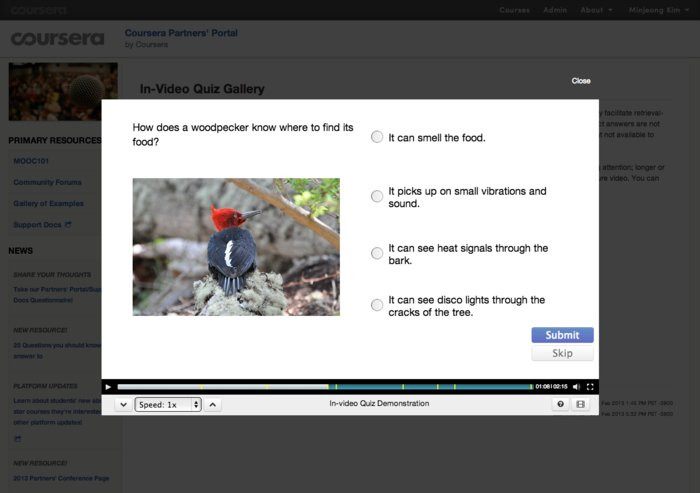This screenshot has width=700, height=493.
Task: Mute the video with the speaker icon
Action: point(576,387)
